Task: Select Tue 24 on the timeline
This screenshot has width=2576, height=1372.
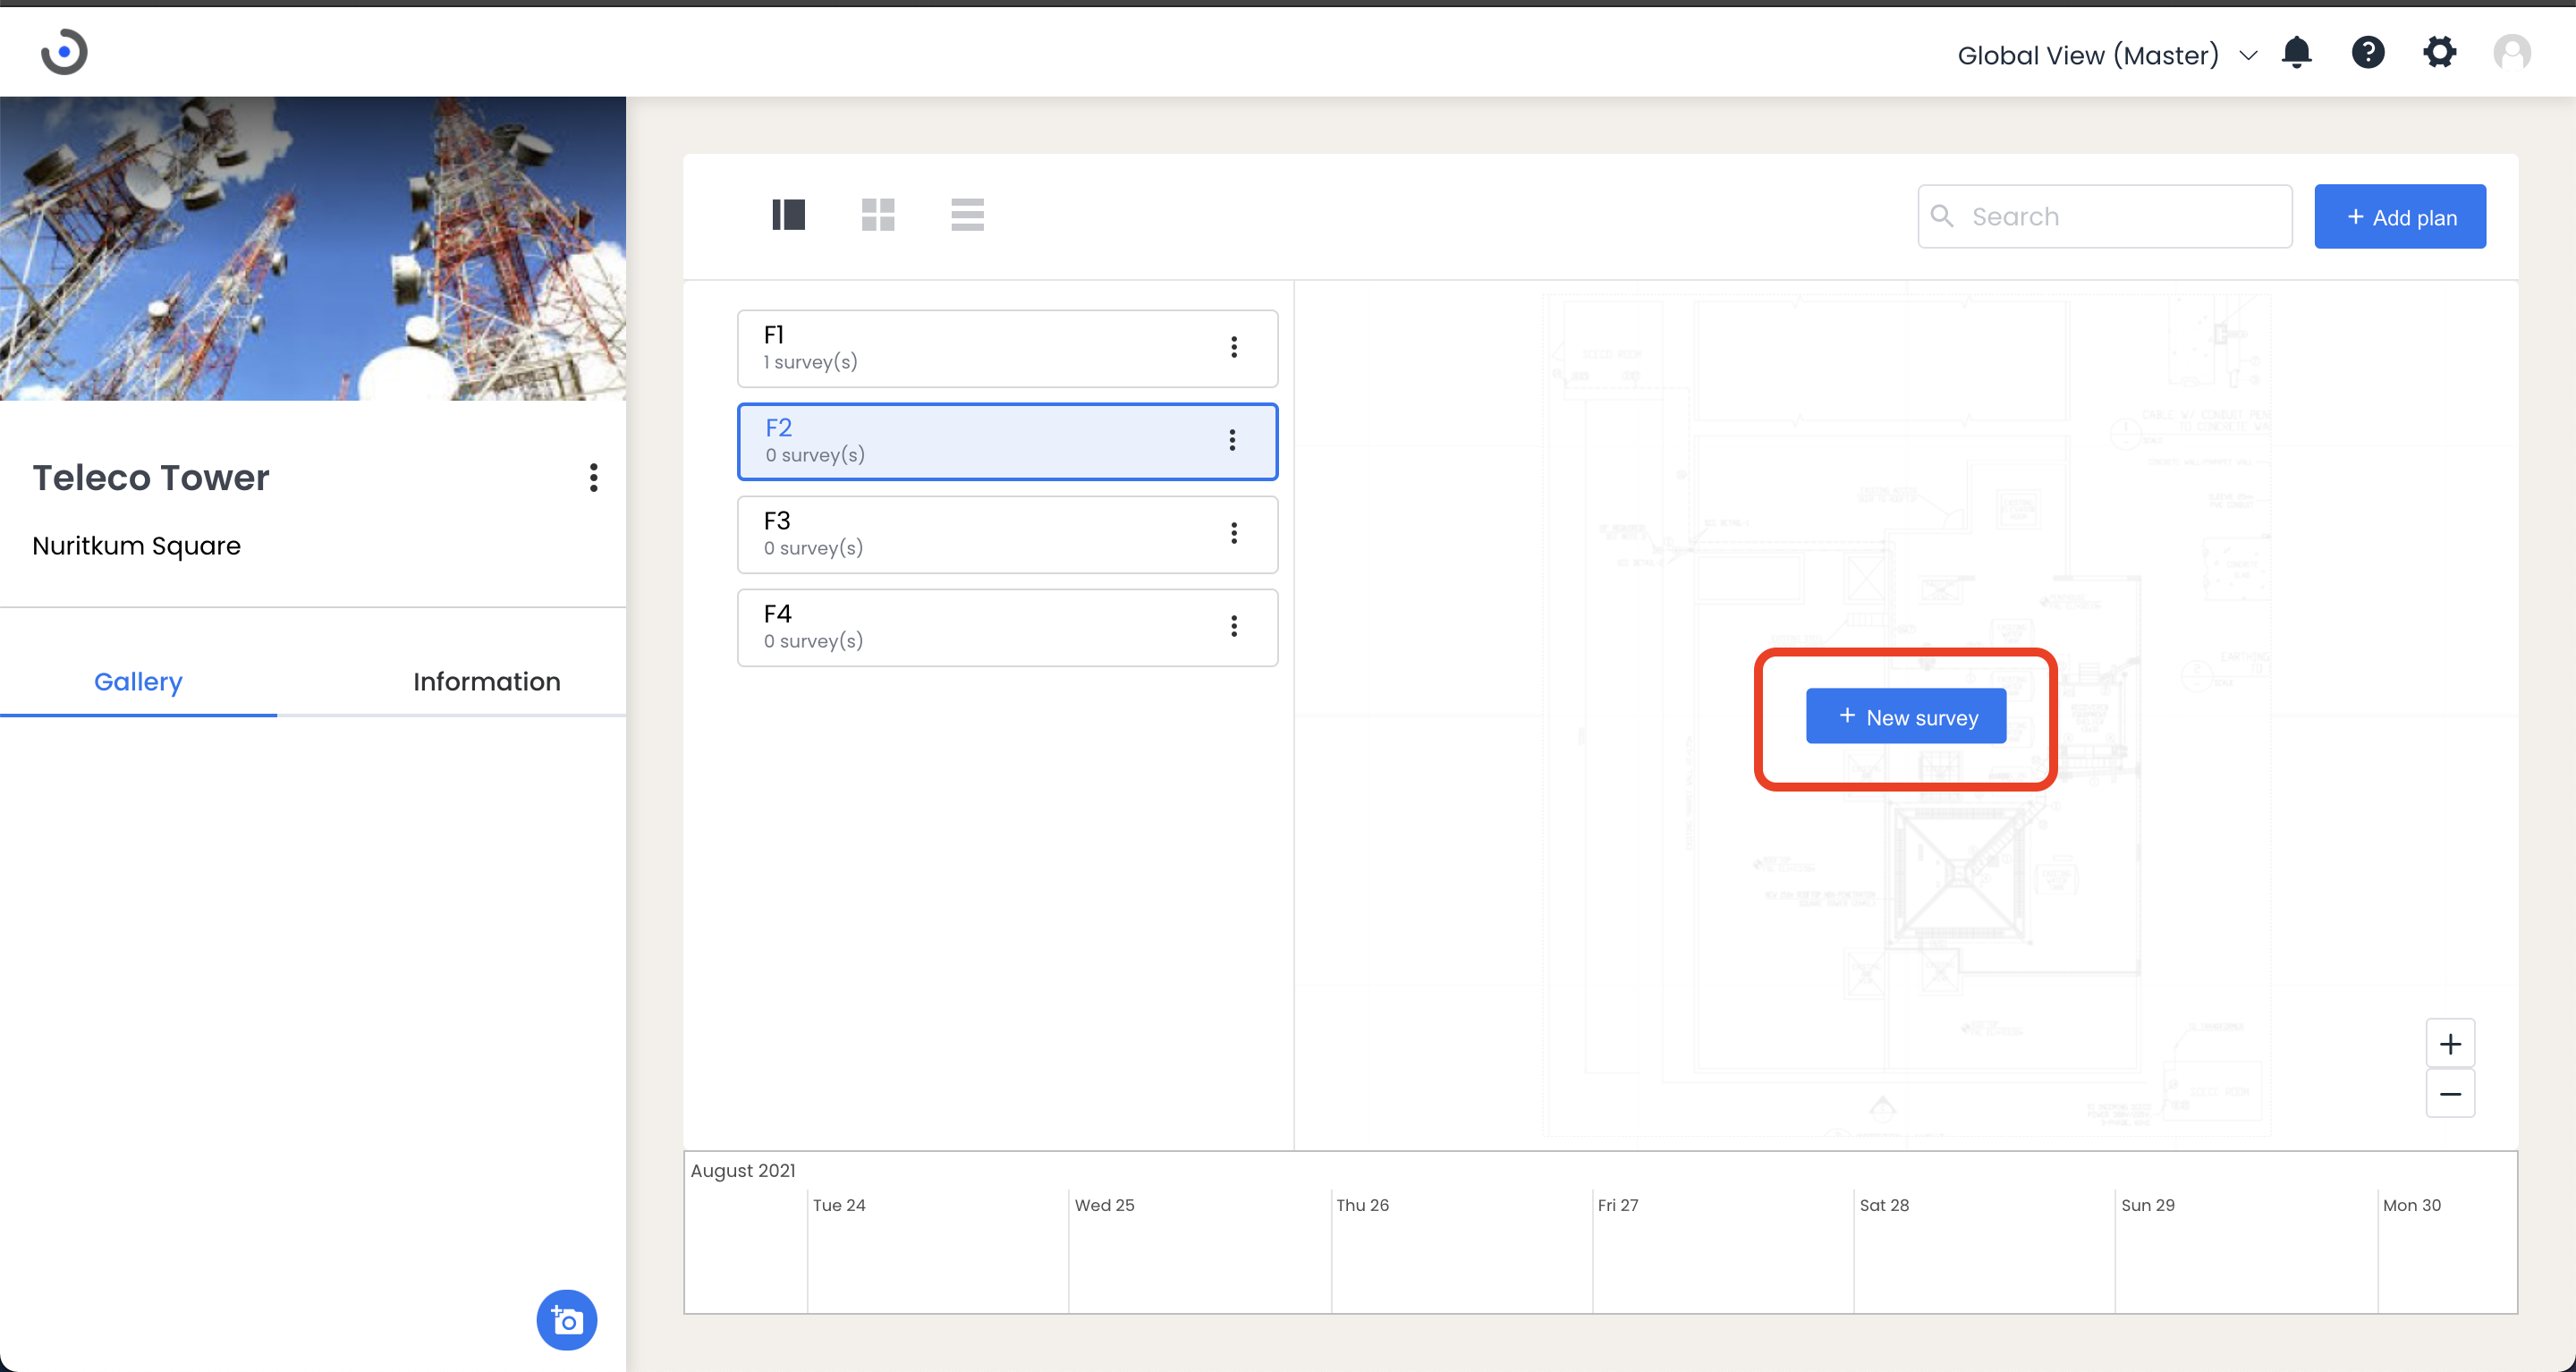Action: [839, 1205]
